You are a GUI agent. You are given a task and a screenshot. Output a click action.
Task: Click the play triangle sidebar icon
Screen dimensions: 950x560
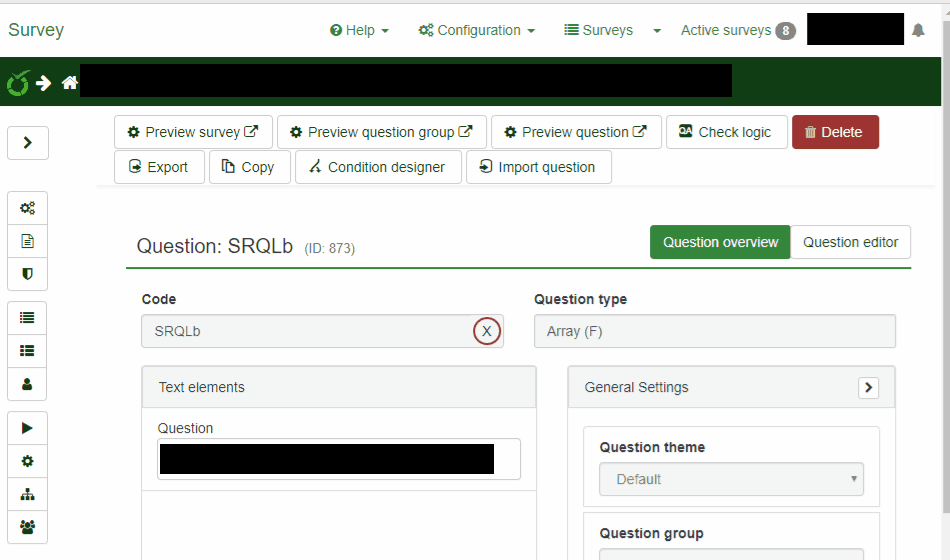point(28,428)
